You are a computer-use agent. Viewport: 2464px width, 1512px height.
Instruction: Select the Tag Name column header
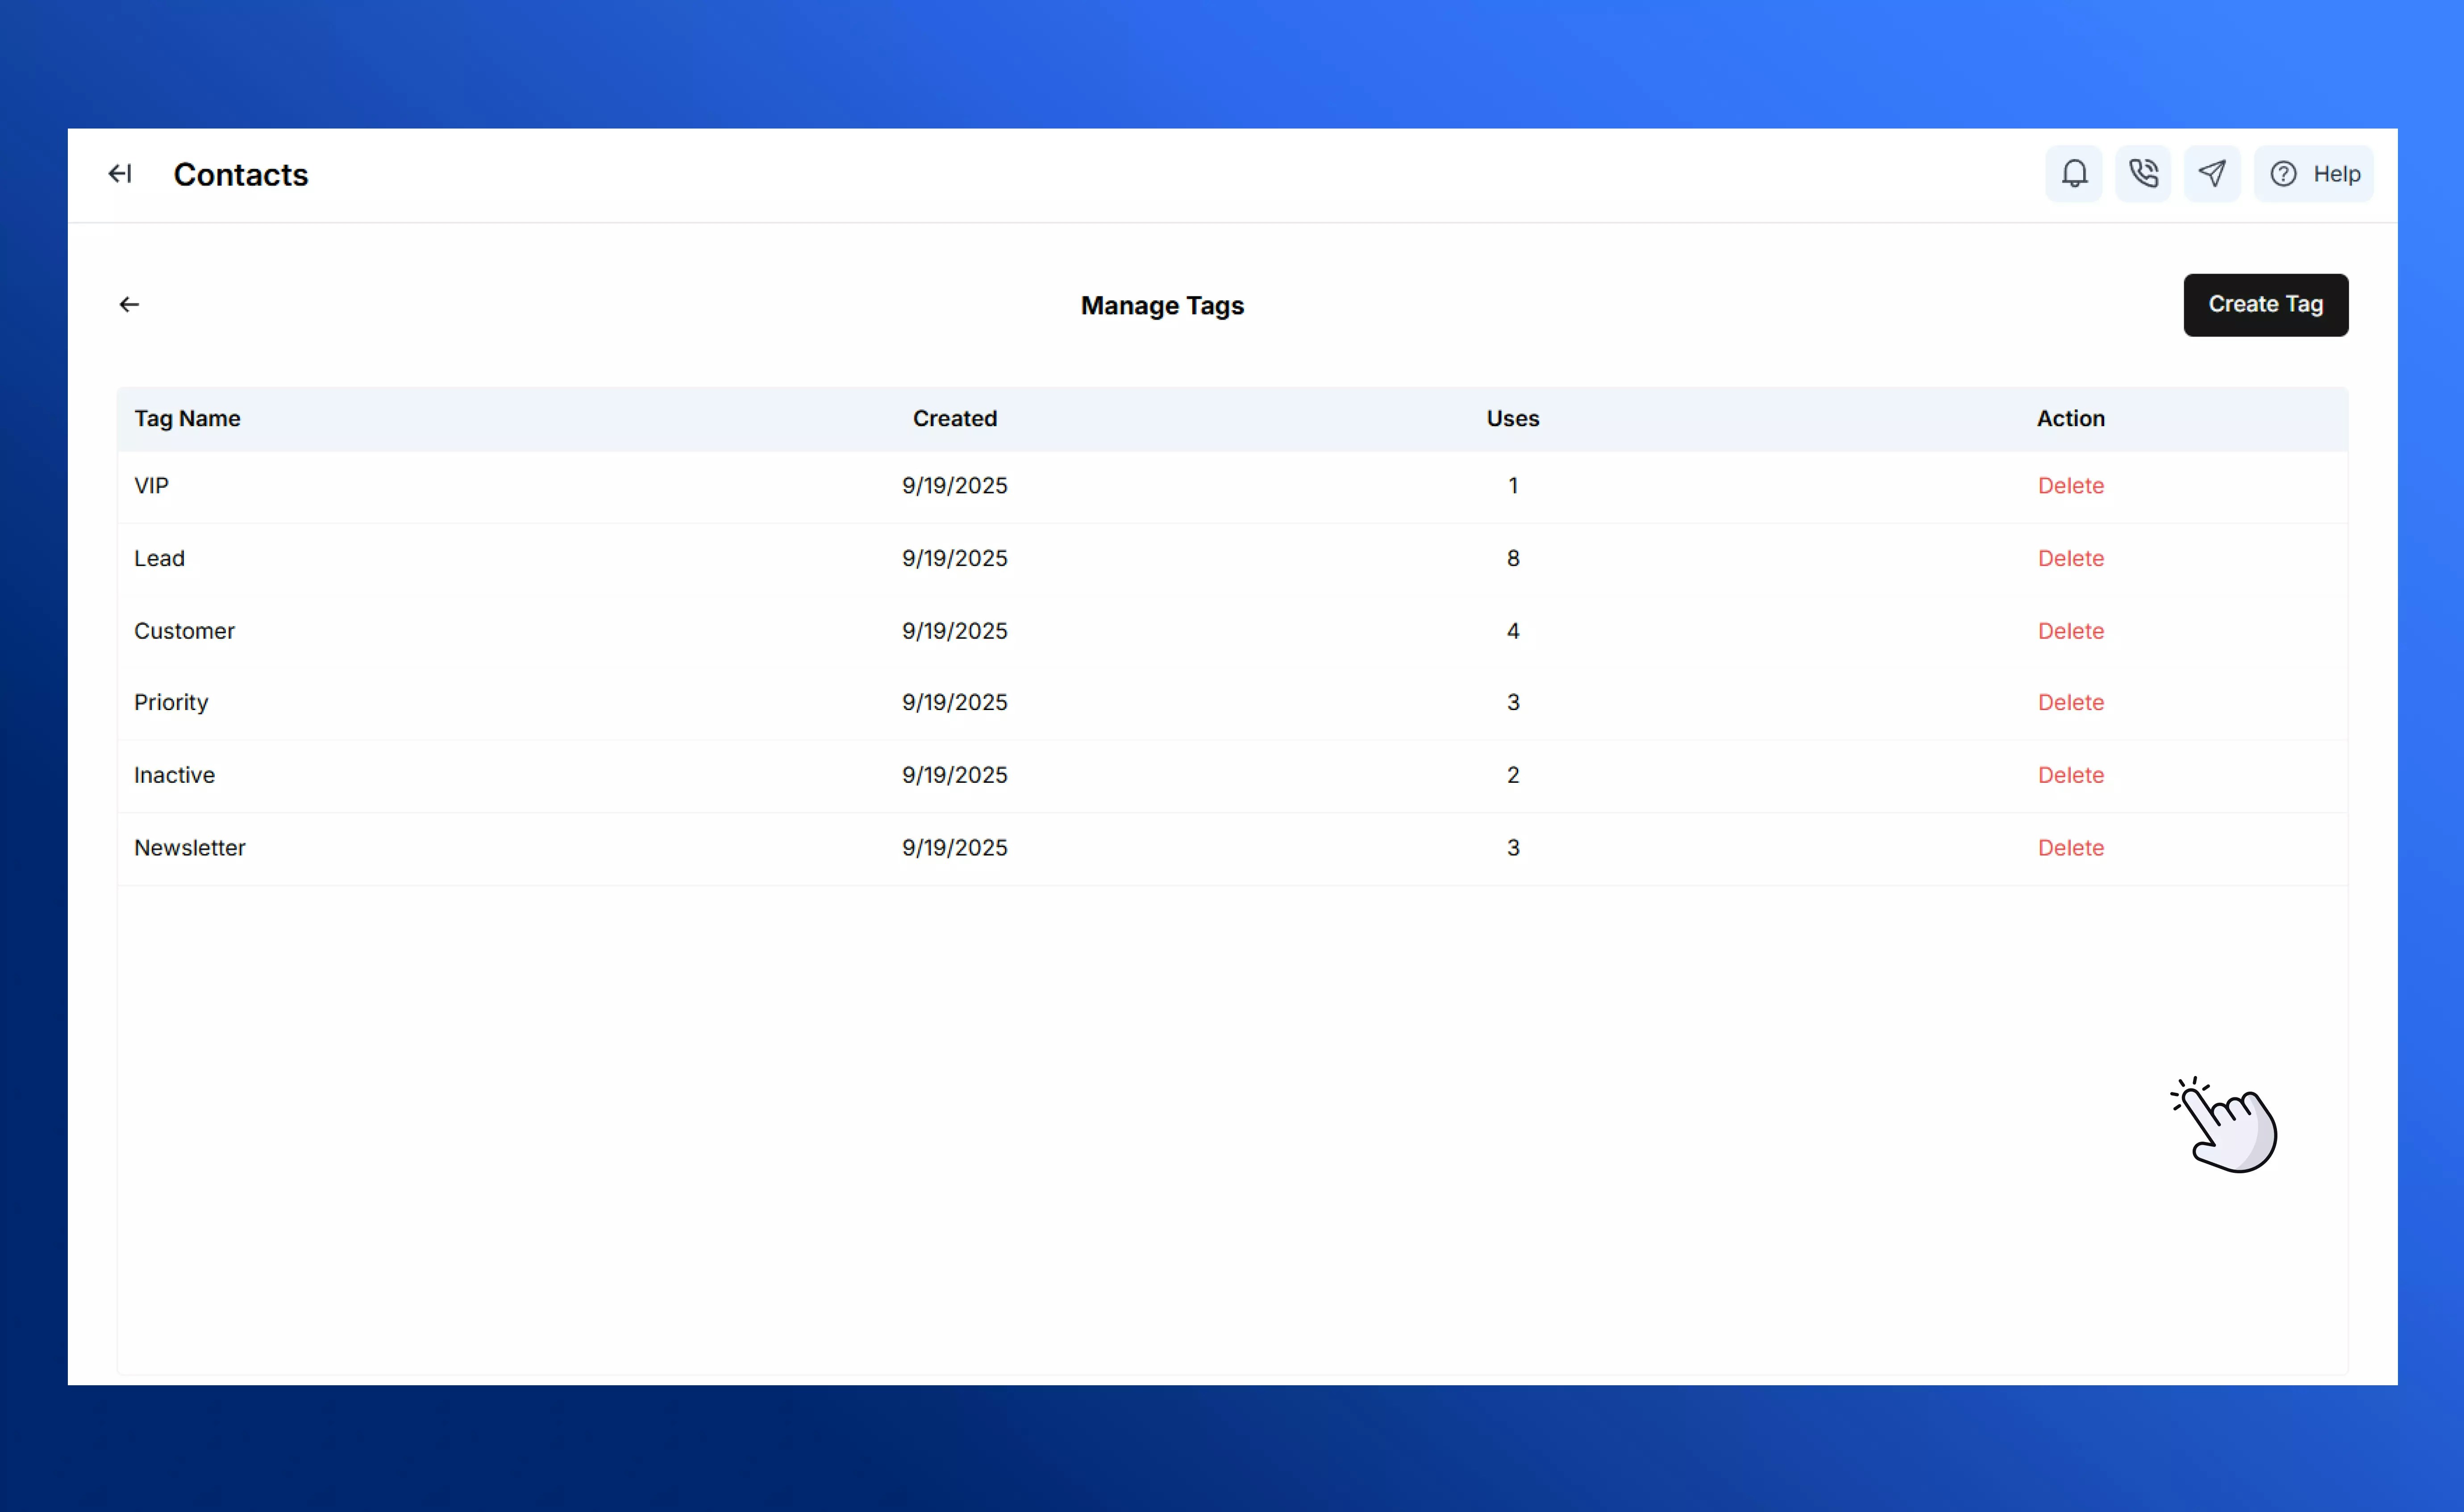[188, 418]
